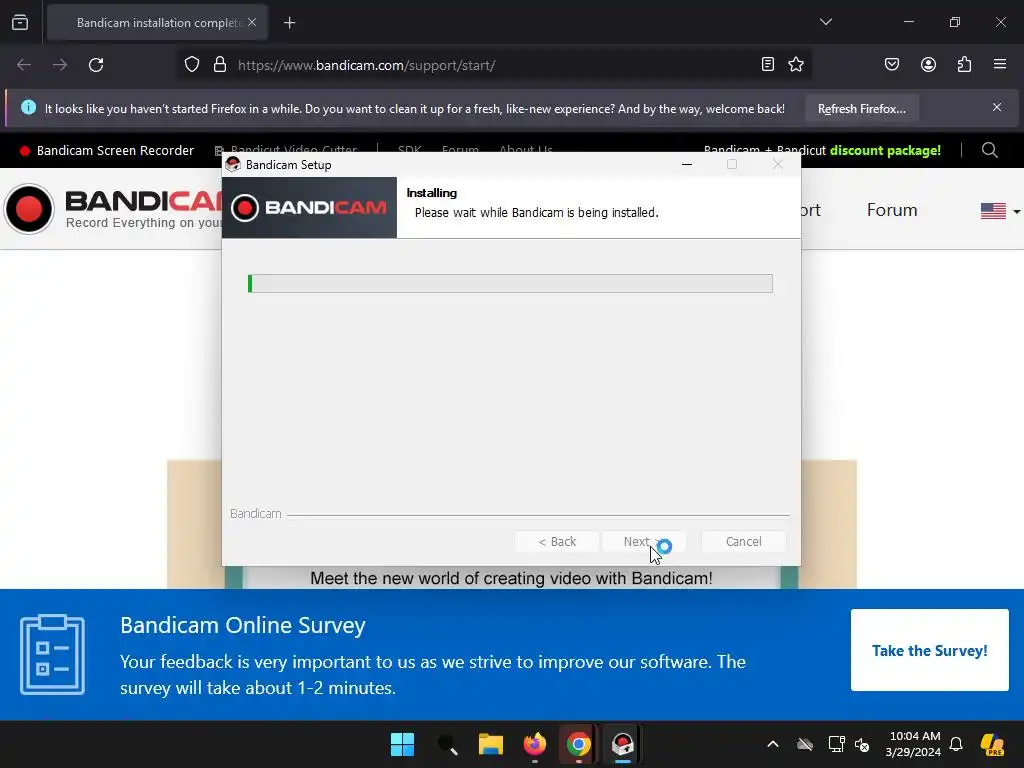The height and width of the screenshot is (768, 1024).
Task: Click Refresh Firefox... button
Action: click(x=861, y=108)
